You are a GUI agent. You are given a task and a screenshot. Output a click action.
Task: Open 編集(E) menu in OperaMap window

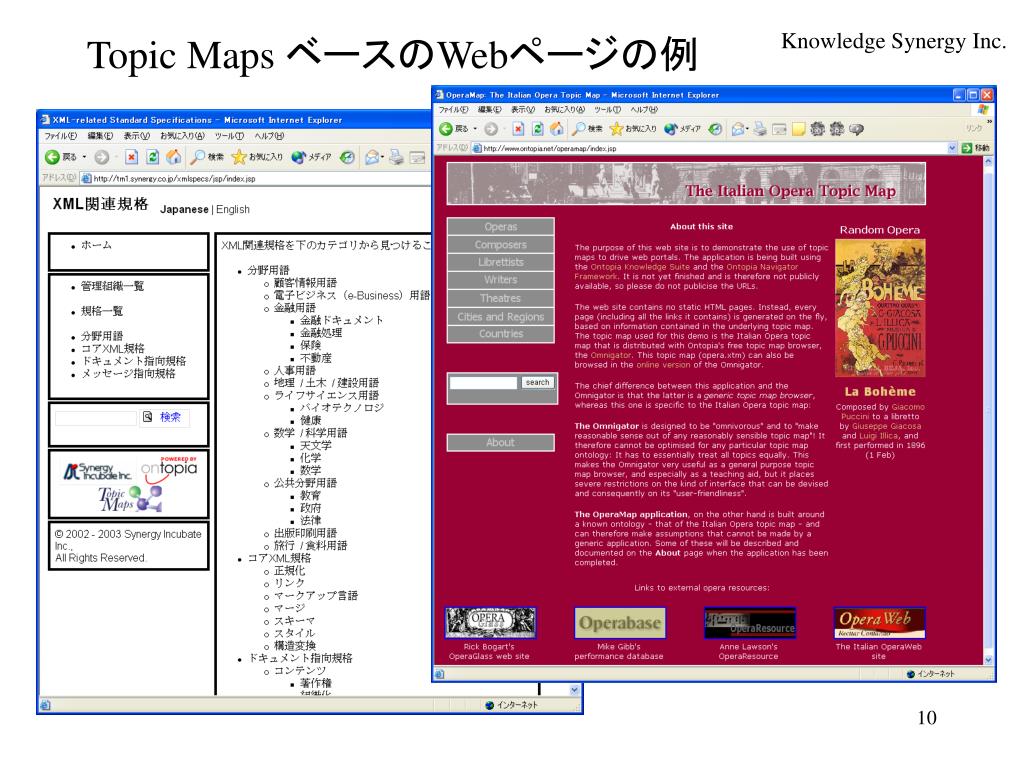click(489, 110)
